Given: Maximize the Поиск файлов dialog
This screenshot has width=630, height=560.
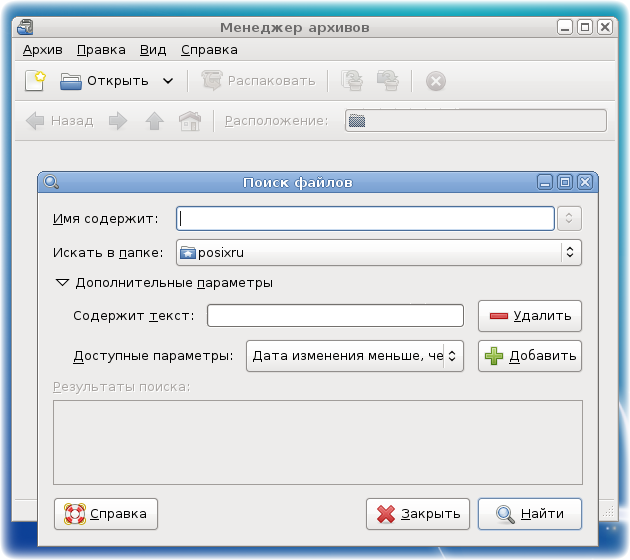Looking at the screenshot, I should click(565, 182).
